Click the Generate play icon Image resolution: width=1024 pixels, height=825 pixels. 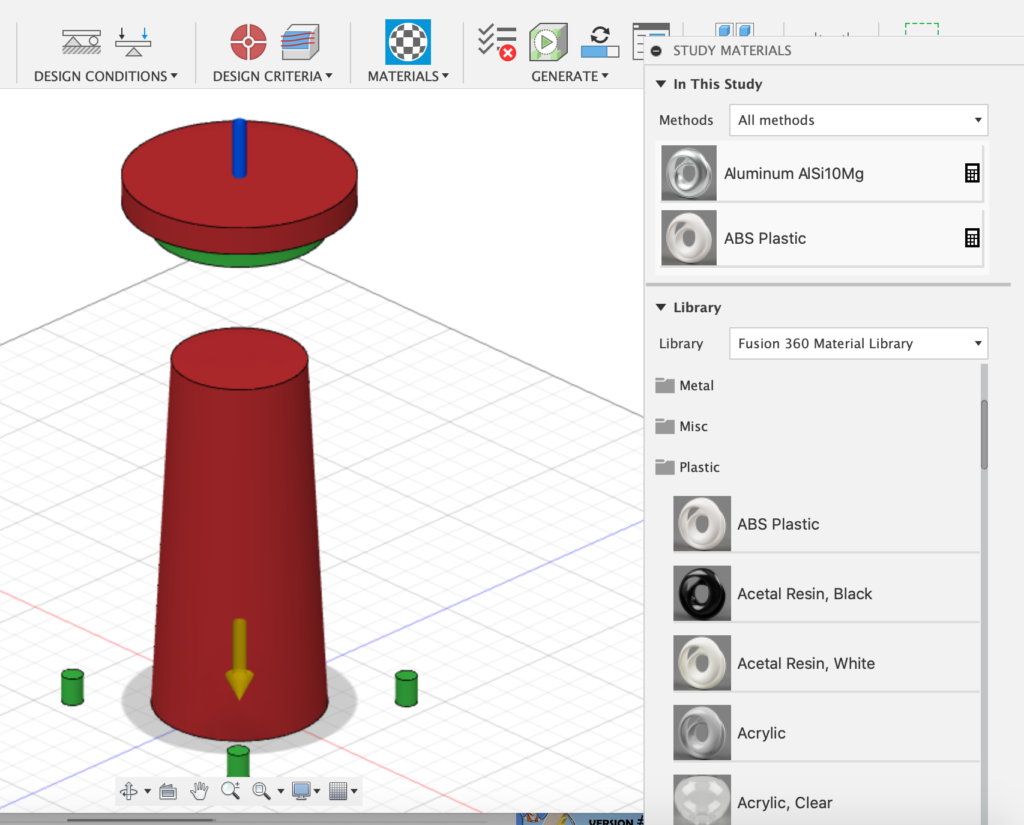pyautogui.click(x=547, y=42)
